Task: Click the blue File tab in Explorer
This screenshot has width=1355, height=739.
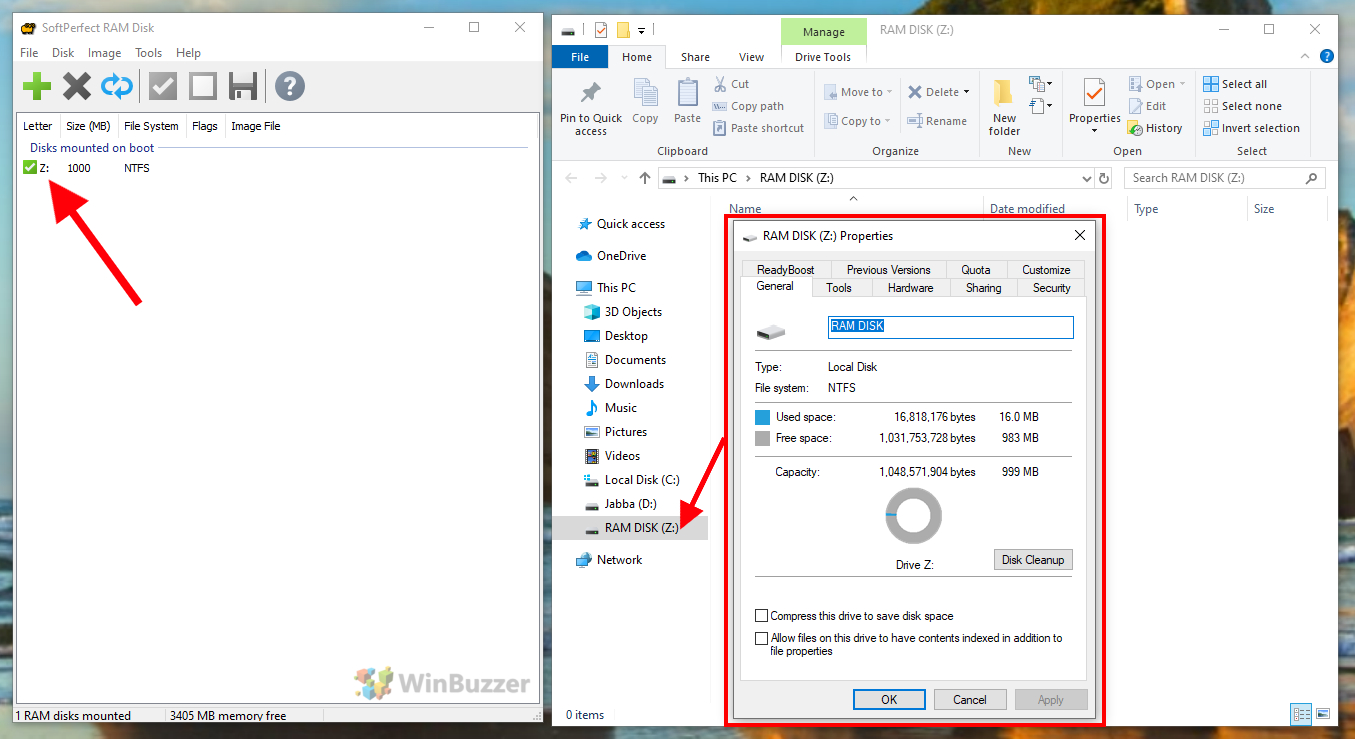Action: (x=580, y=57)
